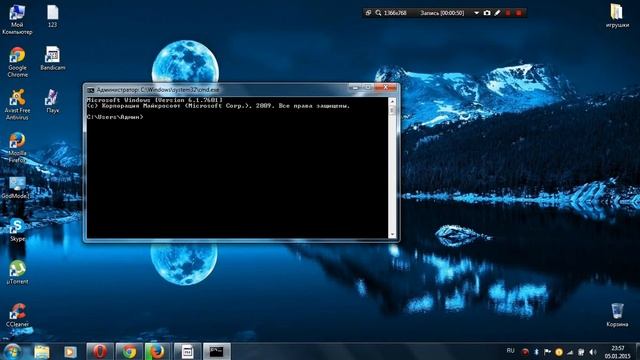Select the GodMode desktop icon
The image size is (640, 360).
pos(16,187)
